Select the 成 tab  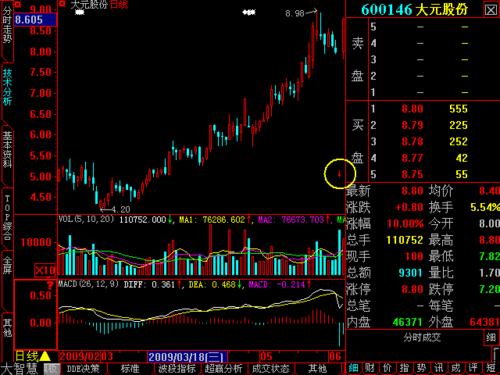coord(456,368)
